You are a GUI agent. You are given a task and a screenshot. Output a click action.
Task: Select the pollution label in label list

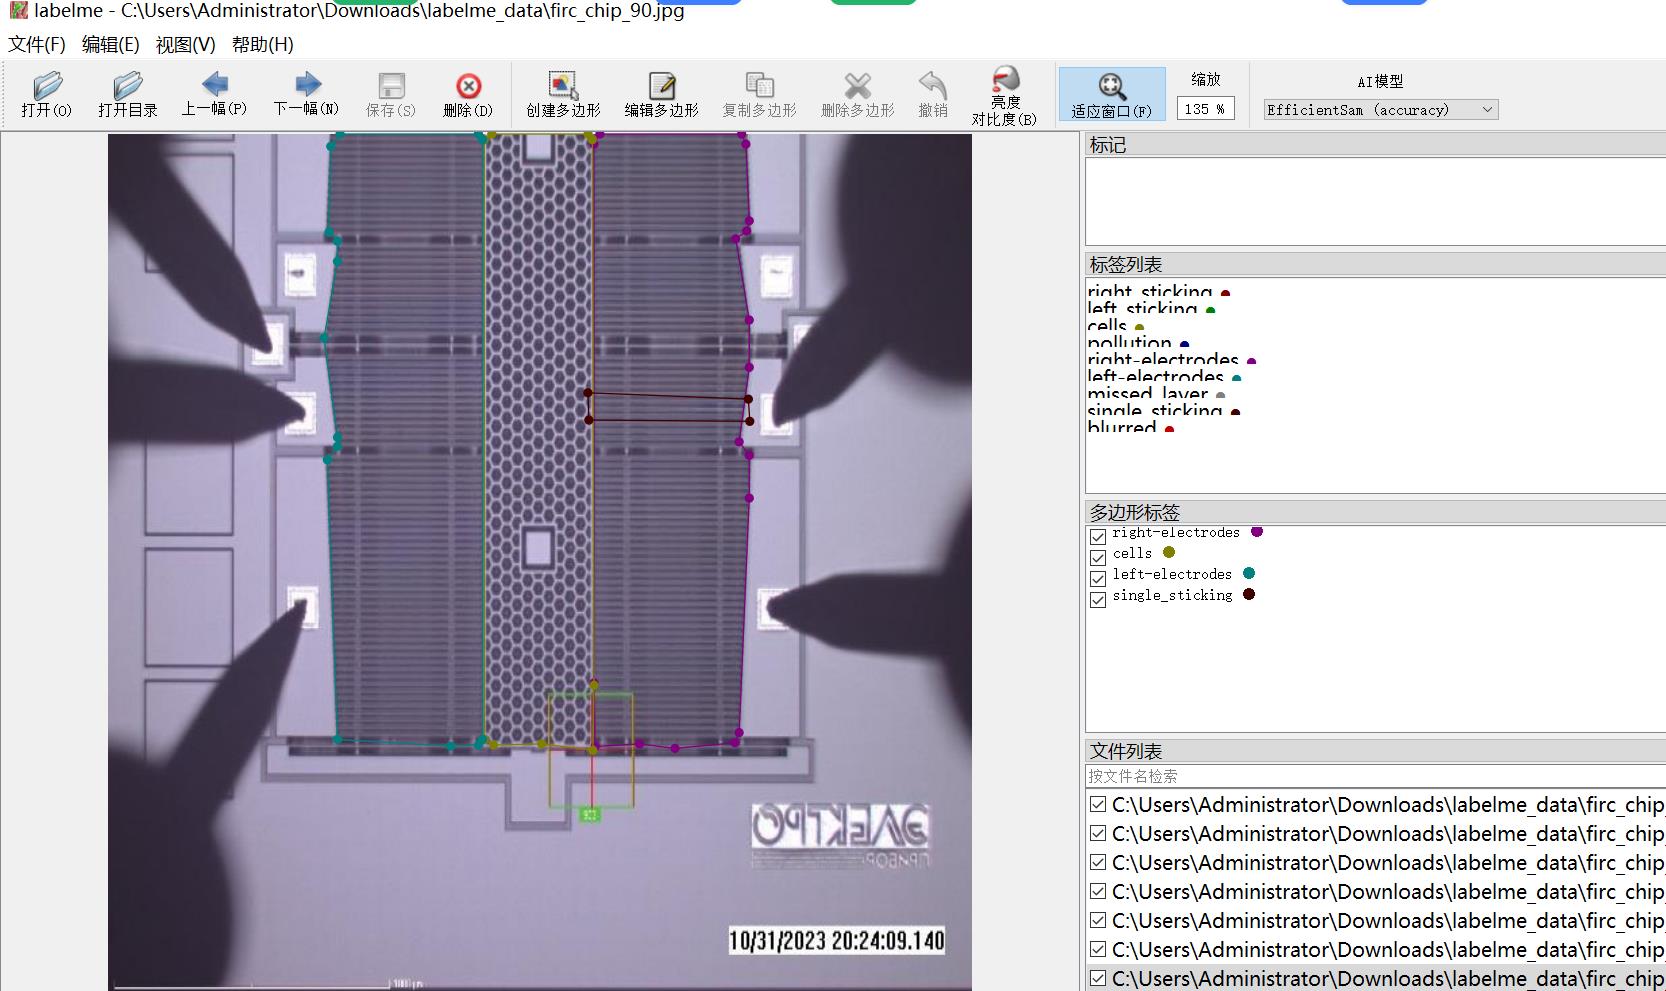click(x=1129, y=343)
